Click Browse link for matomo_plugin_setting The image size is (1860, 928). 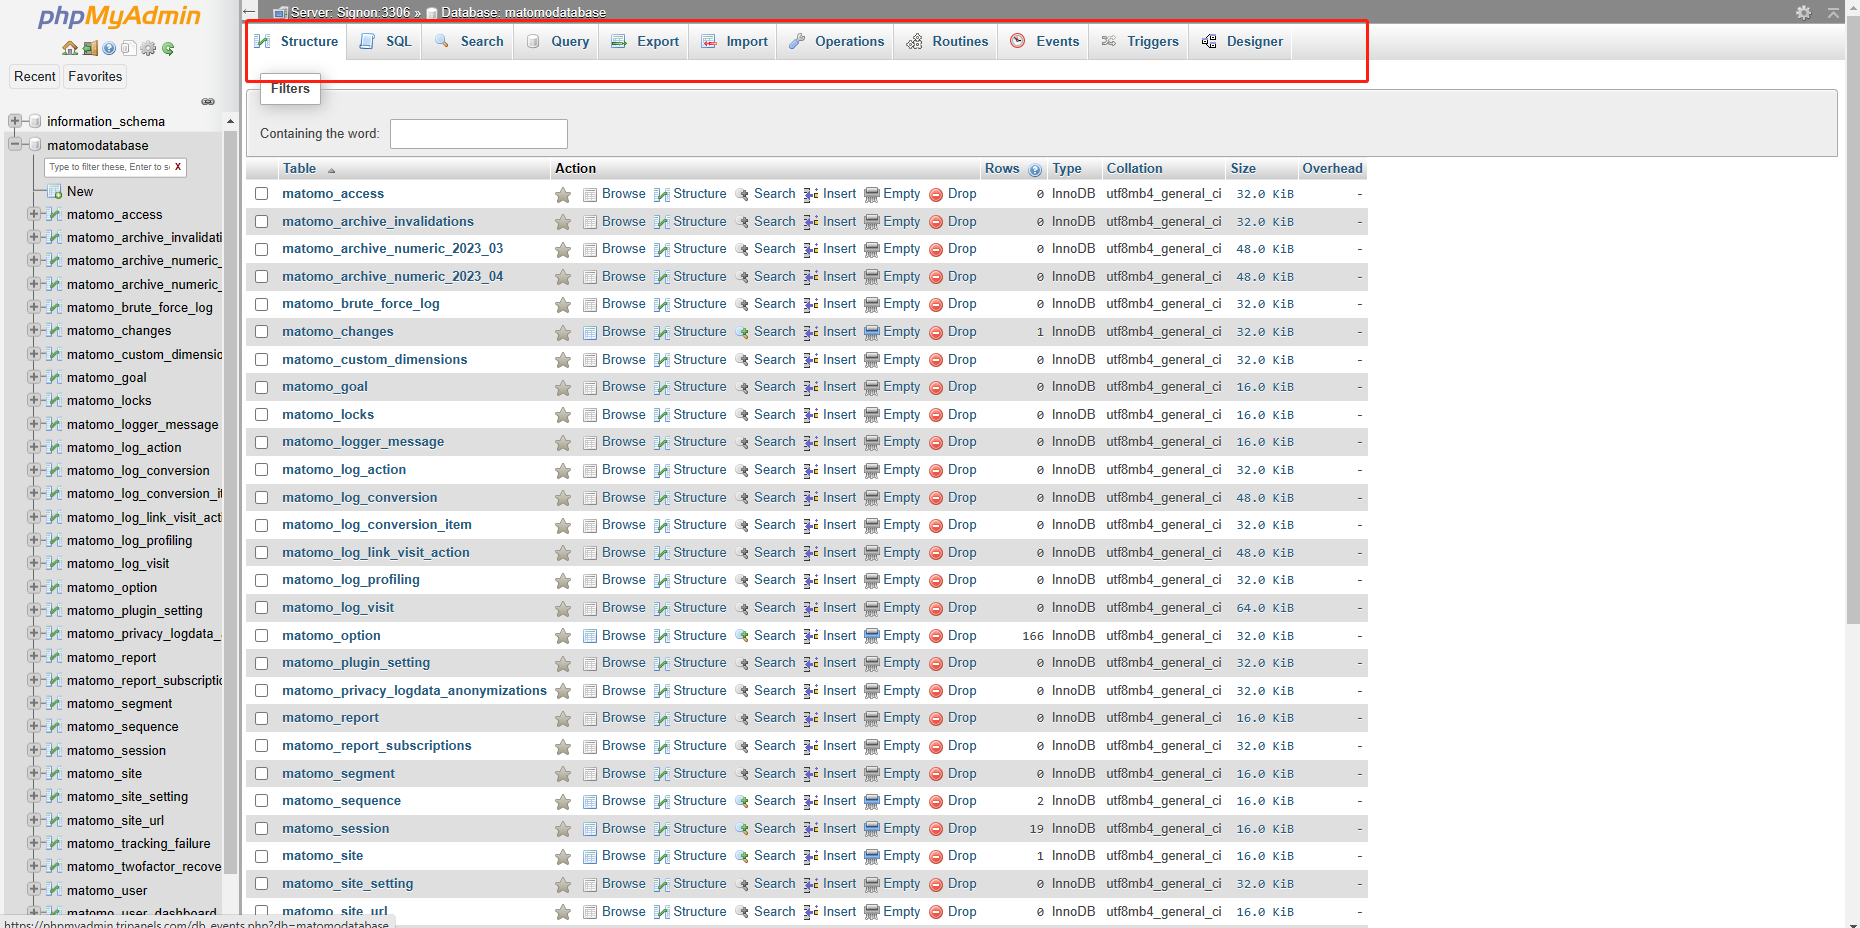point(624,663)
